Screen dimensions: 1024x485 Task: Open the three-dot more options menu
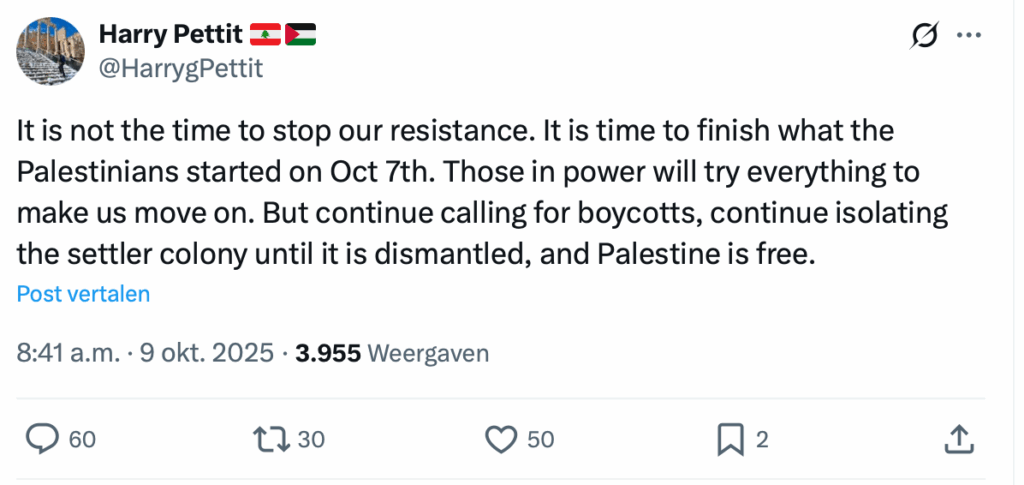pyautogui.click(x=970, y=35)
